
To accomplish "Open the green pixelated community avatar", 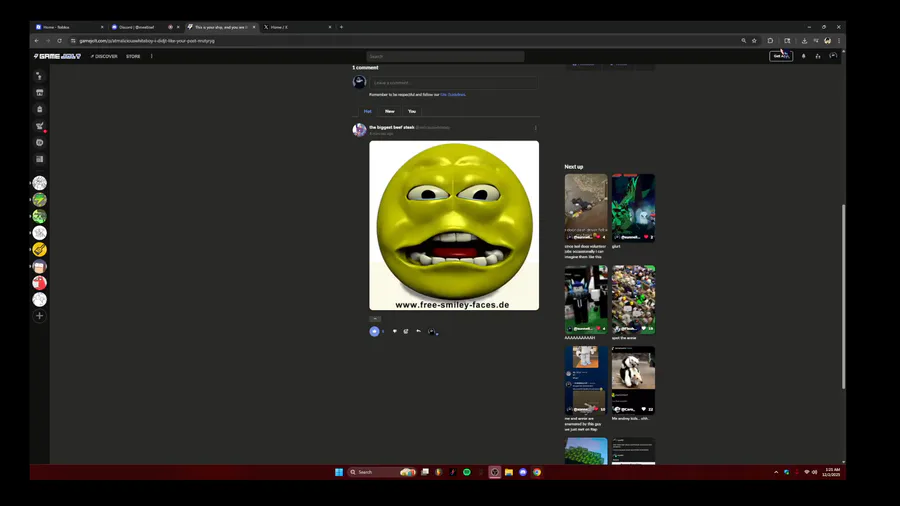I will pyautogui.click(x=40, y=216).
